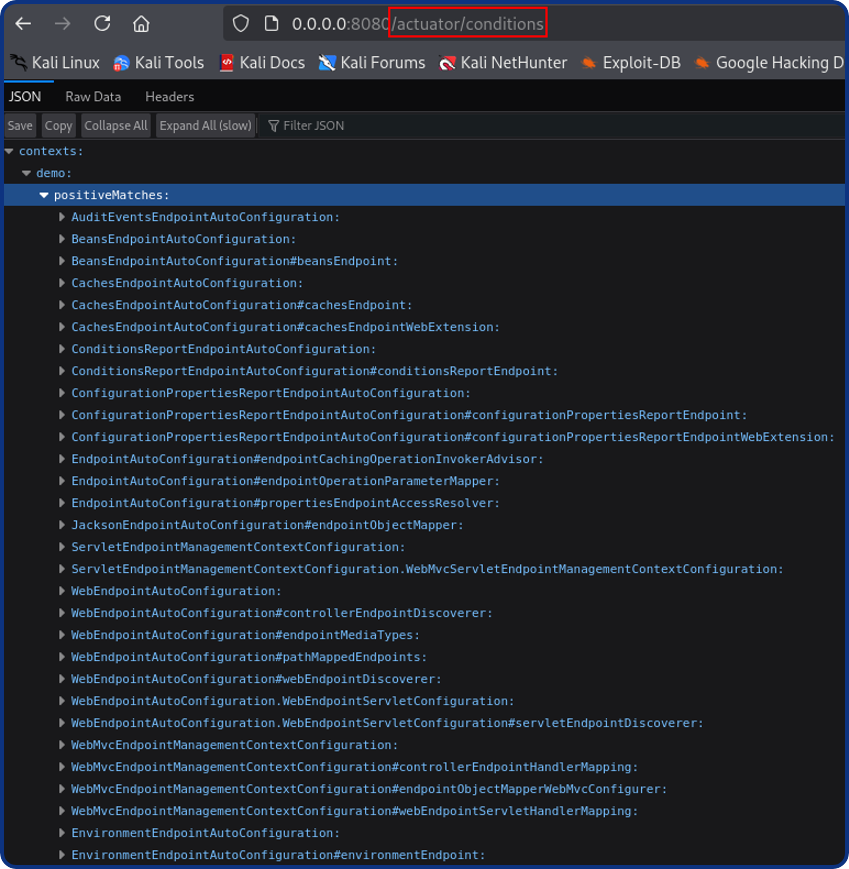Click Expand All (slow) button
The width and height of the screenshot is (849, 869).
coord(205,125)
